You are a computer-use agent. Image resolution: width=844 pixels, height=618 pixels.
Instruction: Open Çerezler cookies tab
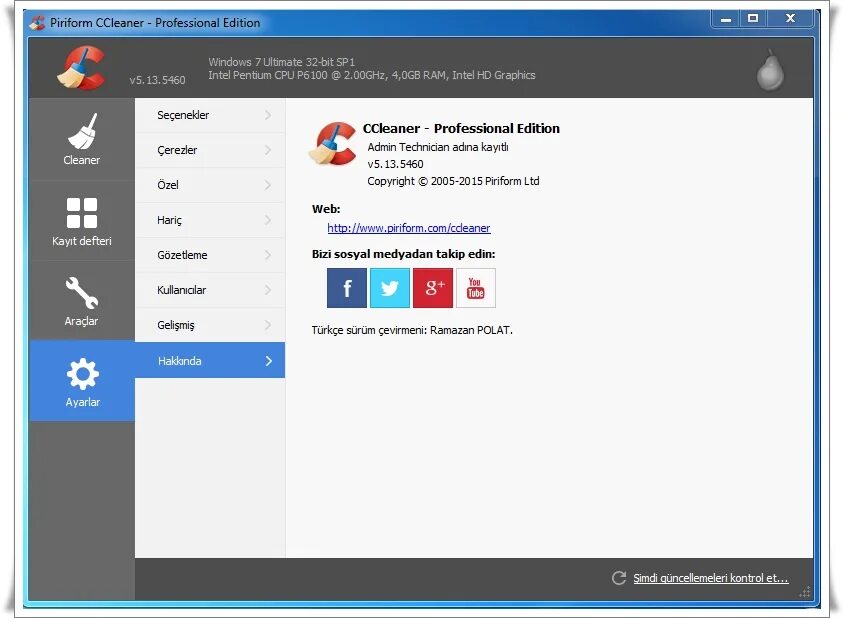tap(210, 150)
